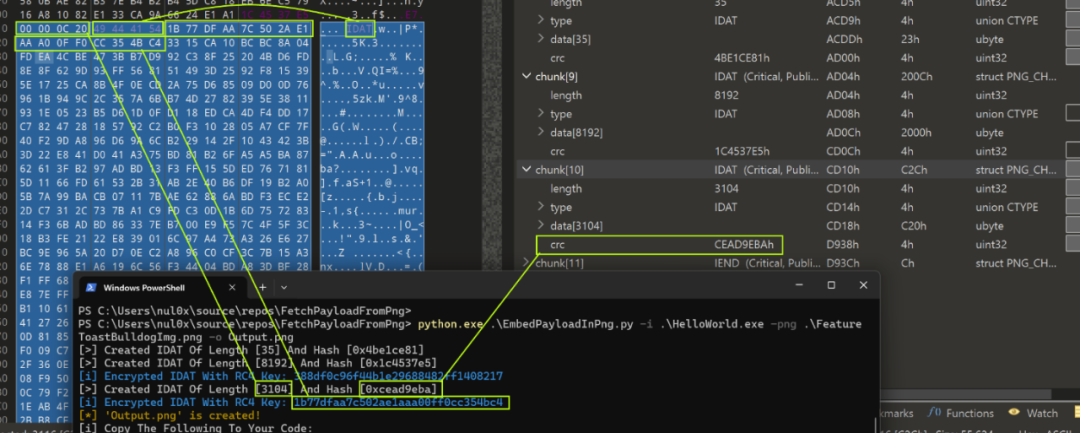The width and height of the screenshot is (1080, 433).
Task: Select the chunk[10] row label
Action: [x=561, y=169]
